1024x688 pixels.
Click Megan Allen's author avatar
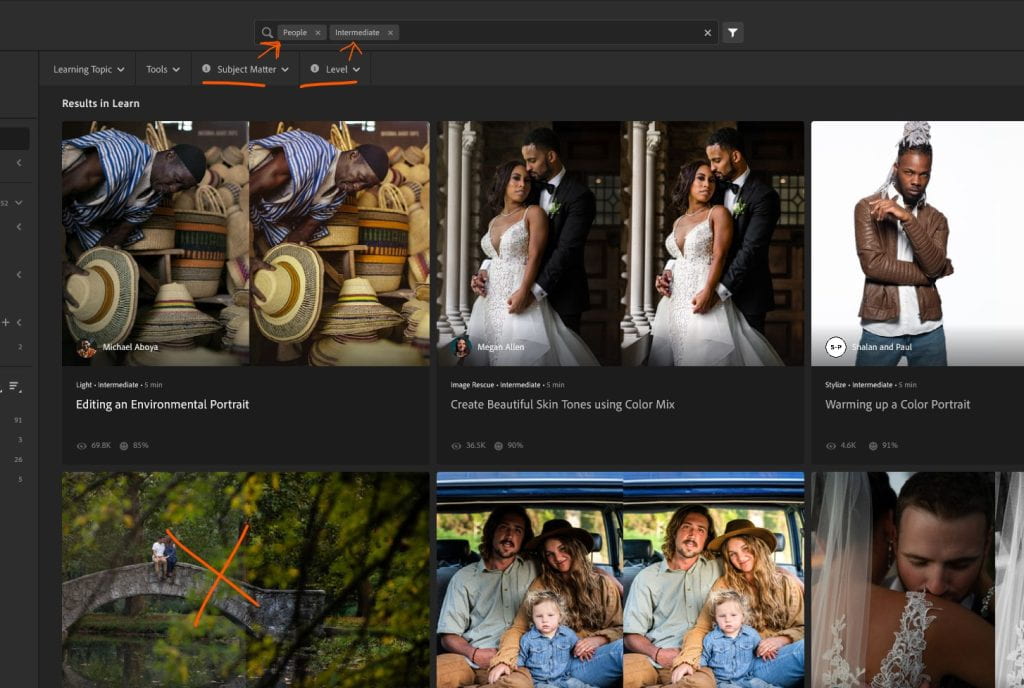[459, 347]
